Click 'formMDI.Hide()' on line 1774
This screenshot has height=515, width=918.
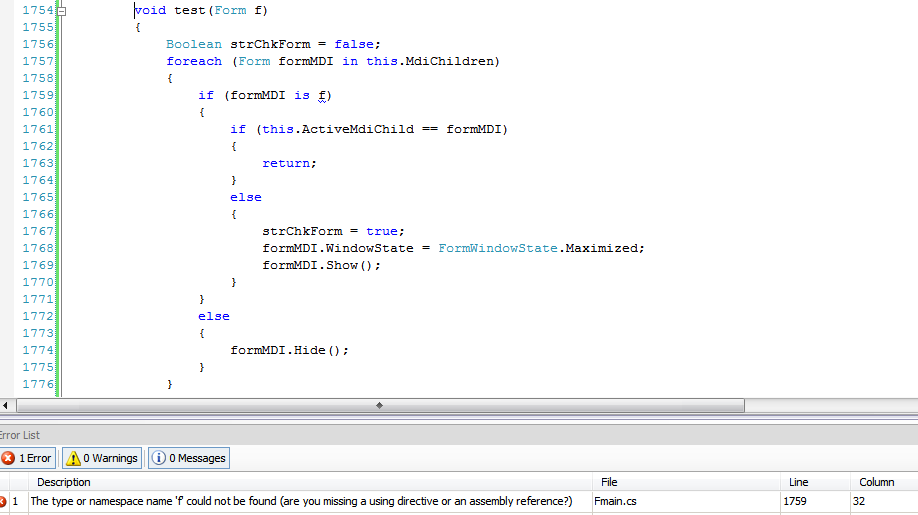tap(286, 350)
